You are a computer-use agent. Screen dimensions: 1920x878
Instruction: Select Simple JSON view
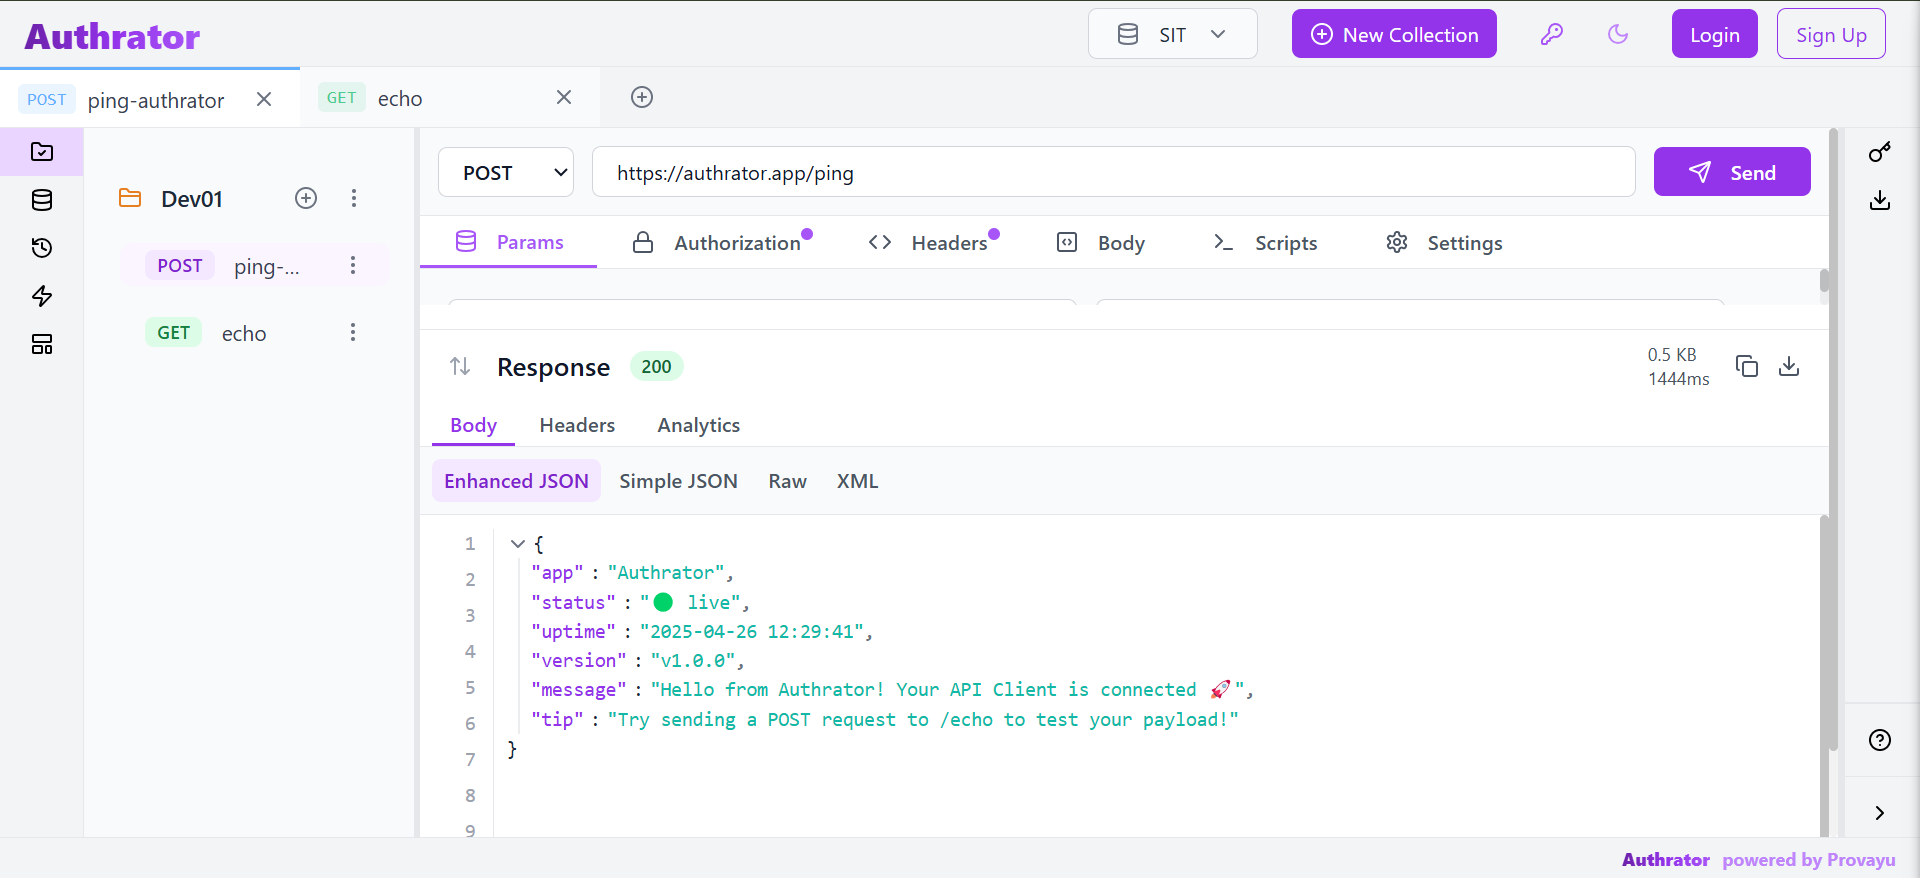point(678,481)
